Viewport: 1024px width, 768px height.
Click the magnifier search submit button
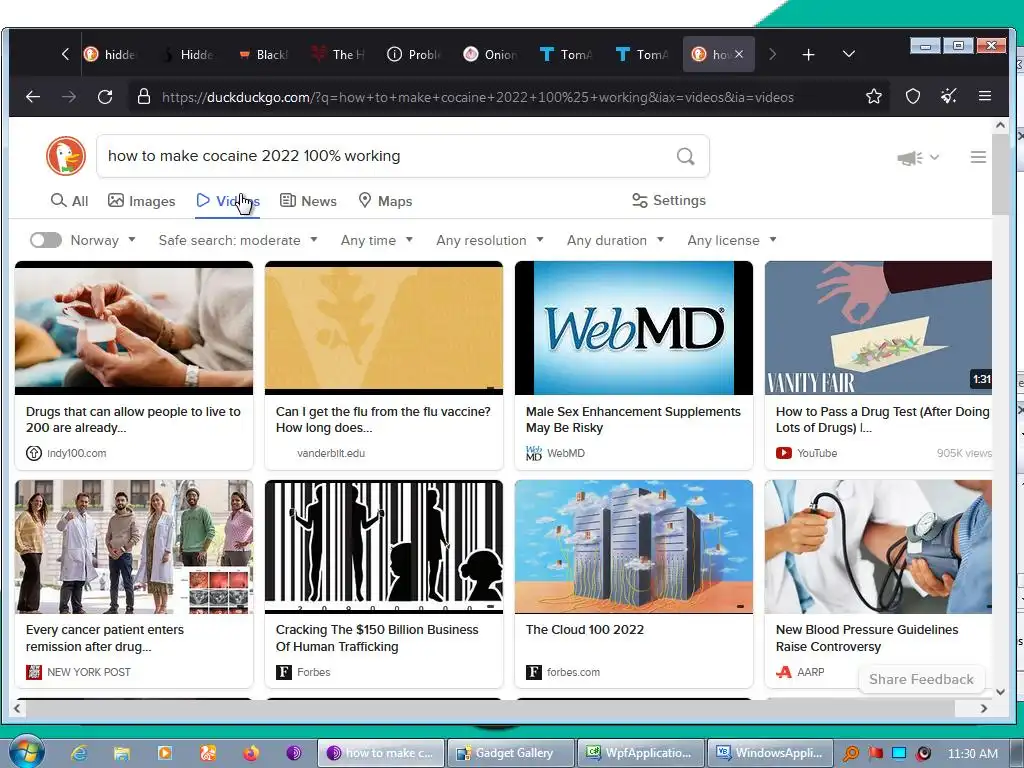tap(685, 156)
